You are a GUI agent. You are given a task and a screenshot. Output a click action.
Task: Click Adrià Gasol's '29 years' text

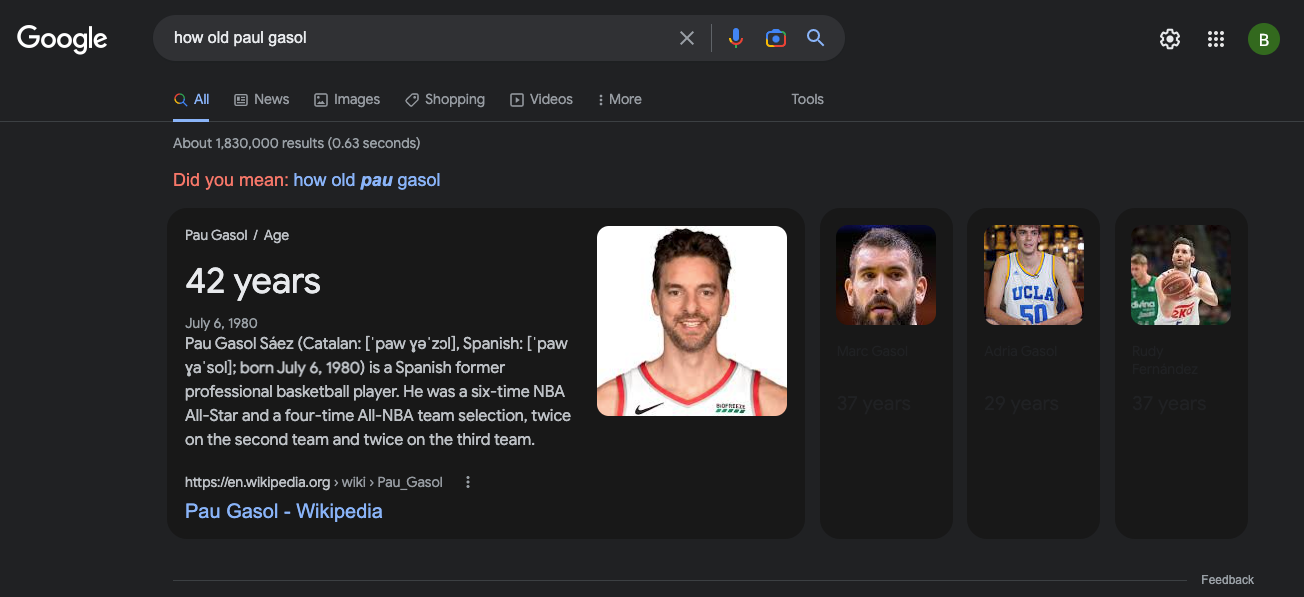tap(1021, 404)
